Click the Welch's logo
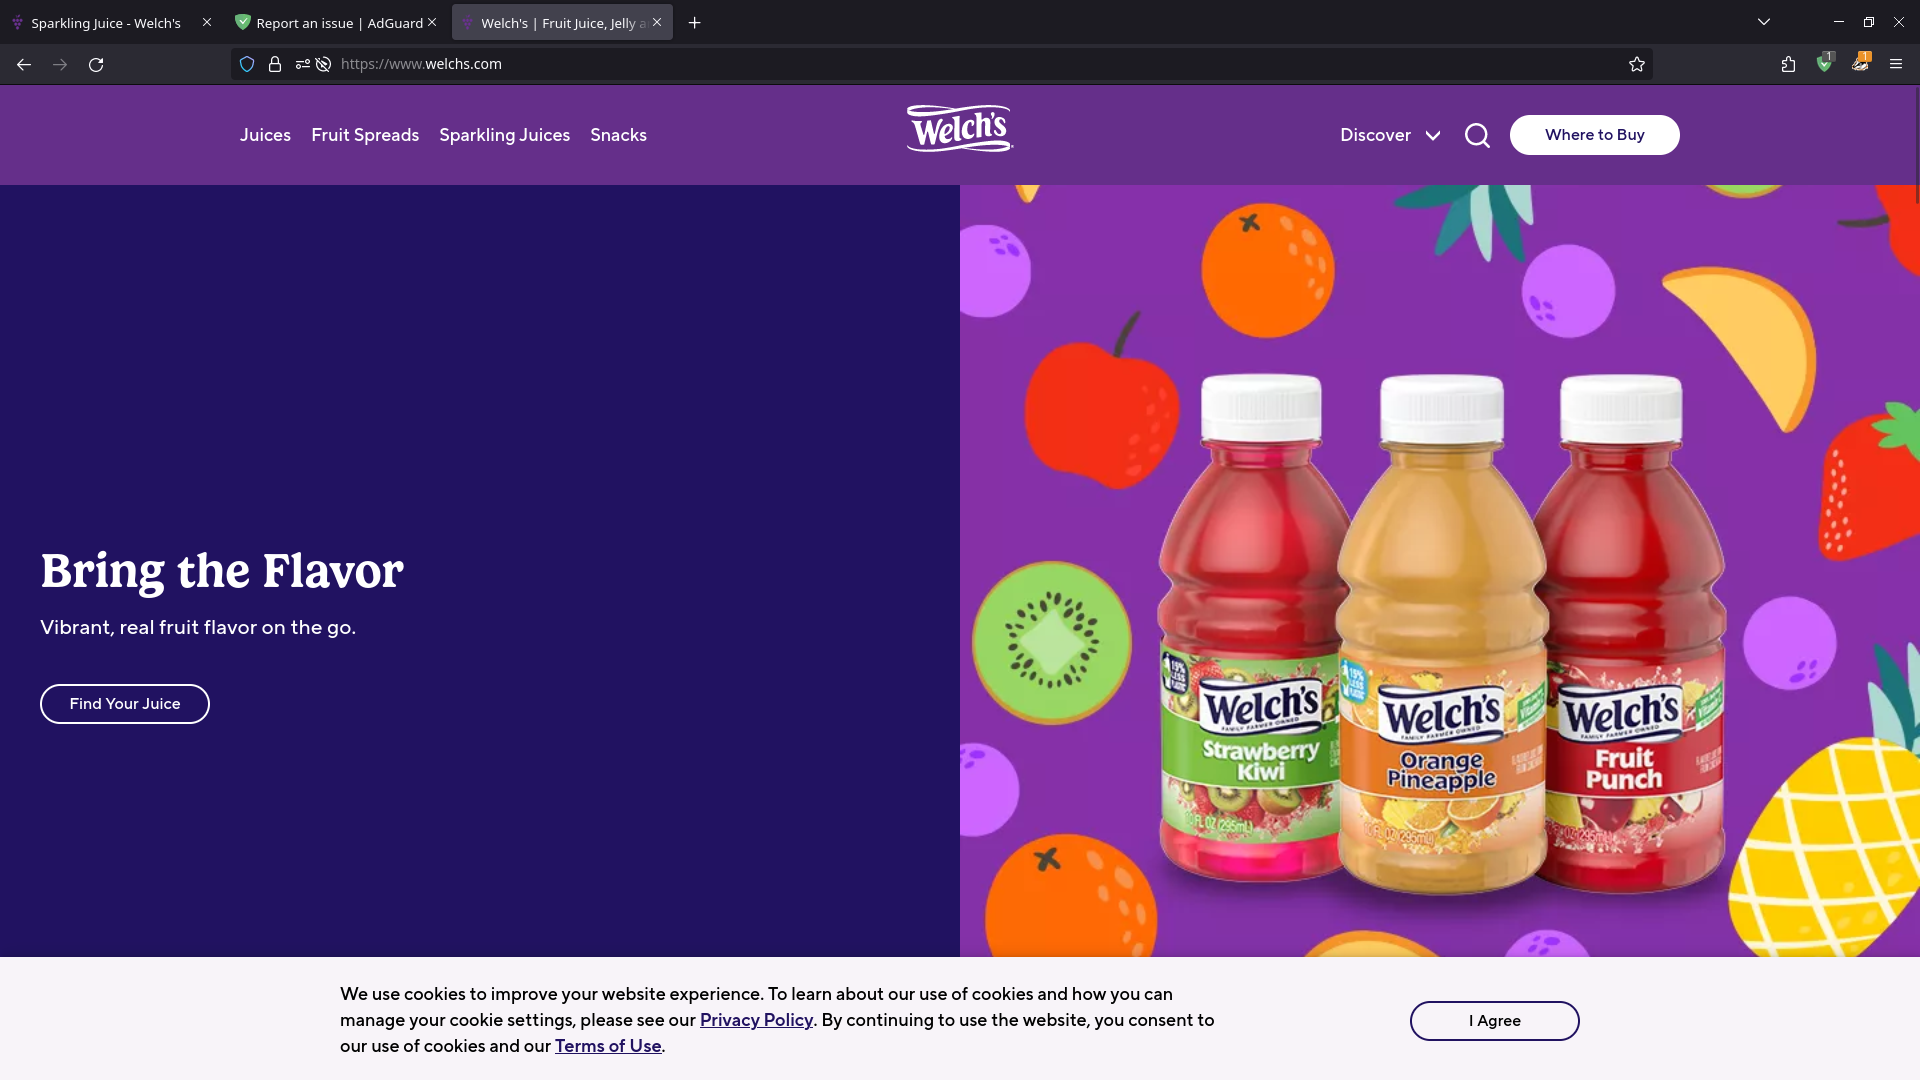 click(x=958, y=128)
